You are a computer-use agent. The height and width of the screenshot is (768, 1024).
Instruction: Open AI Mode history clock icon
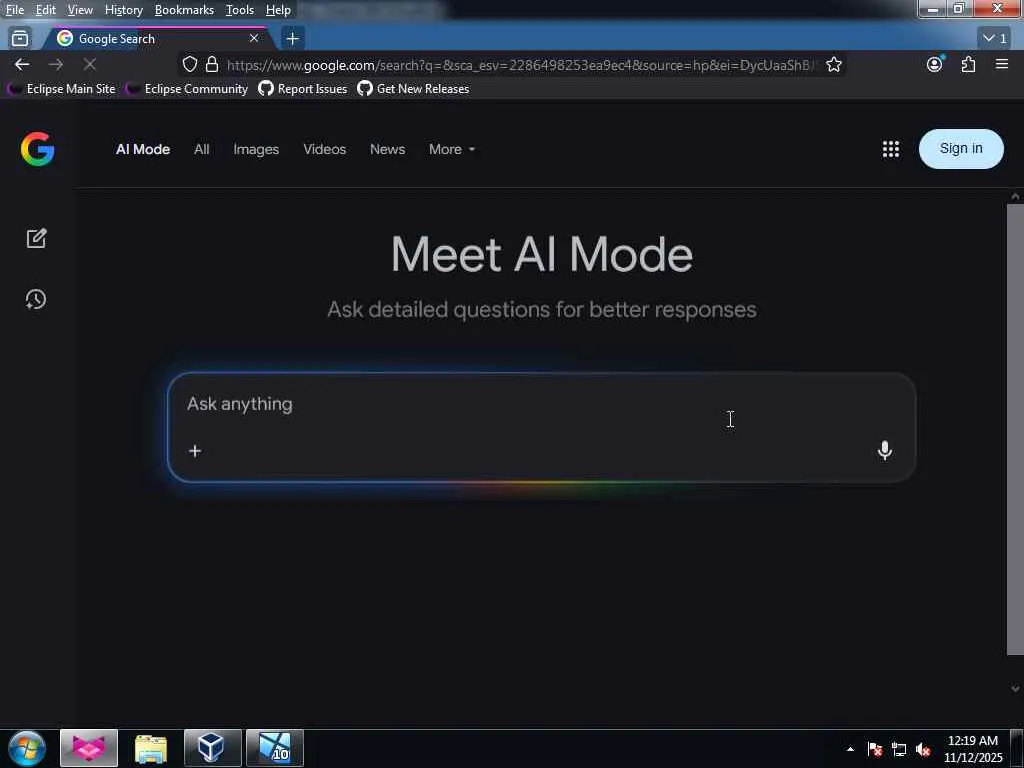coord(36,299)
